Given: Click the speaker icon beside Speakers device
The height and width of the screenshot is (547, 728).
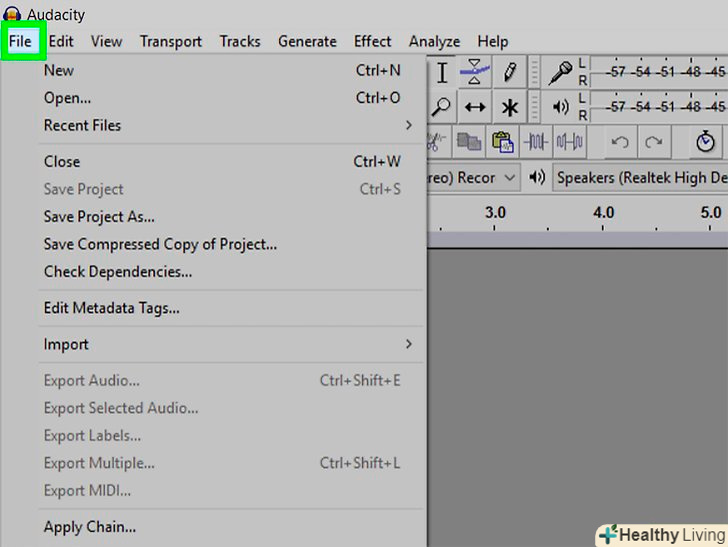Looking at the screenshot, I should (x=537, y=177).
